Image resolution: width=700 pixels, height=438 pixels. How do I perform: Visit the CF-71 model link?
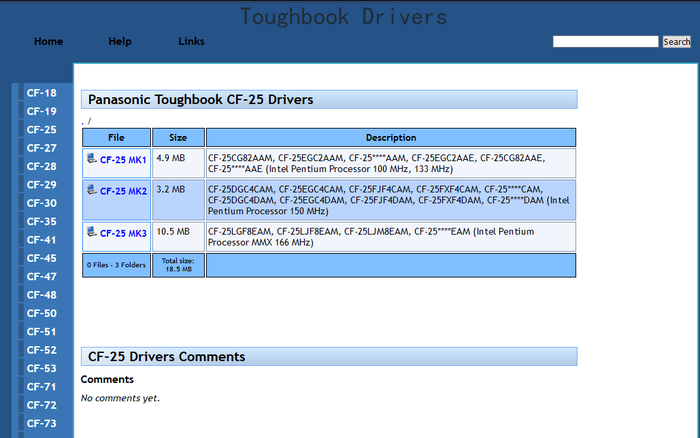click(42, 387)
